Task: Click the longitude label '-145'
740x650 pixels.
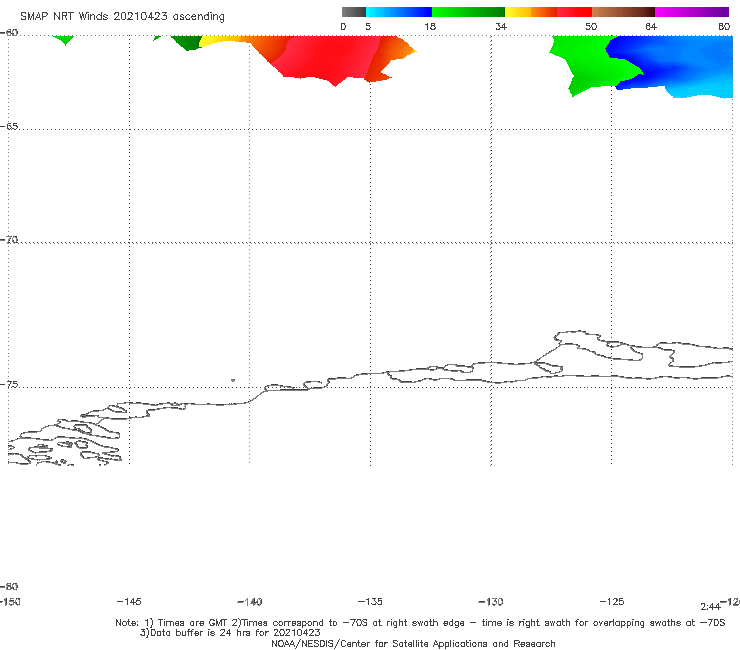Action: (x=129, y=601)
